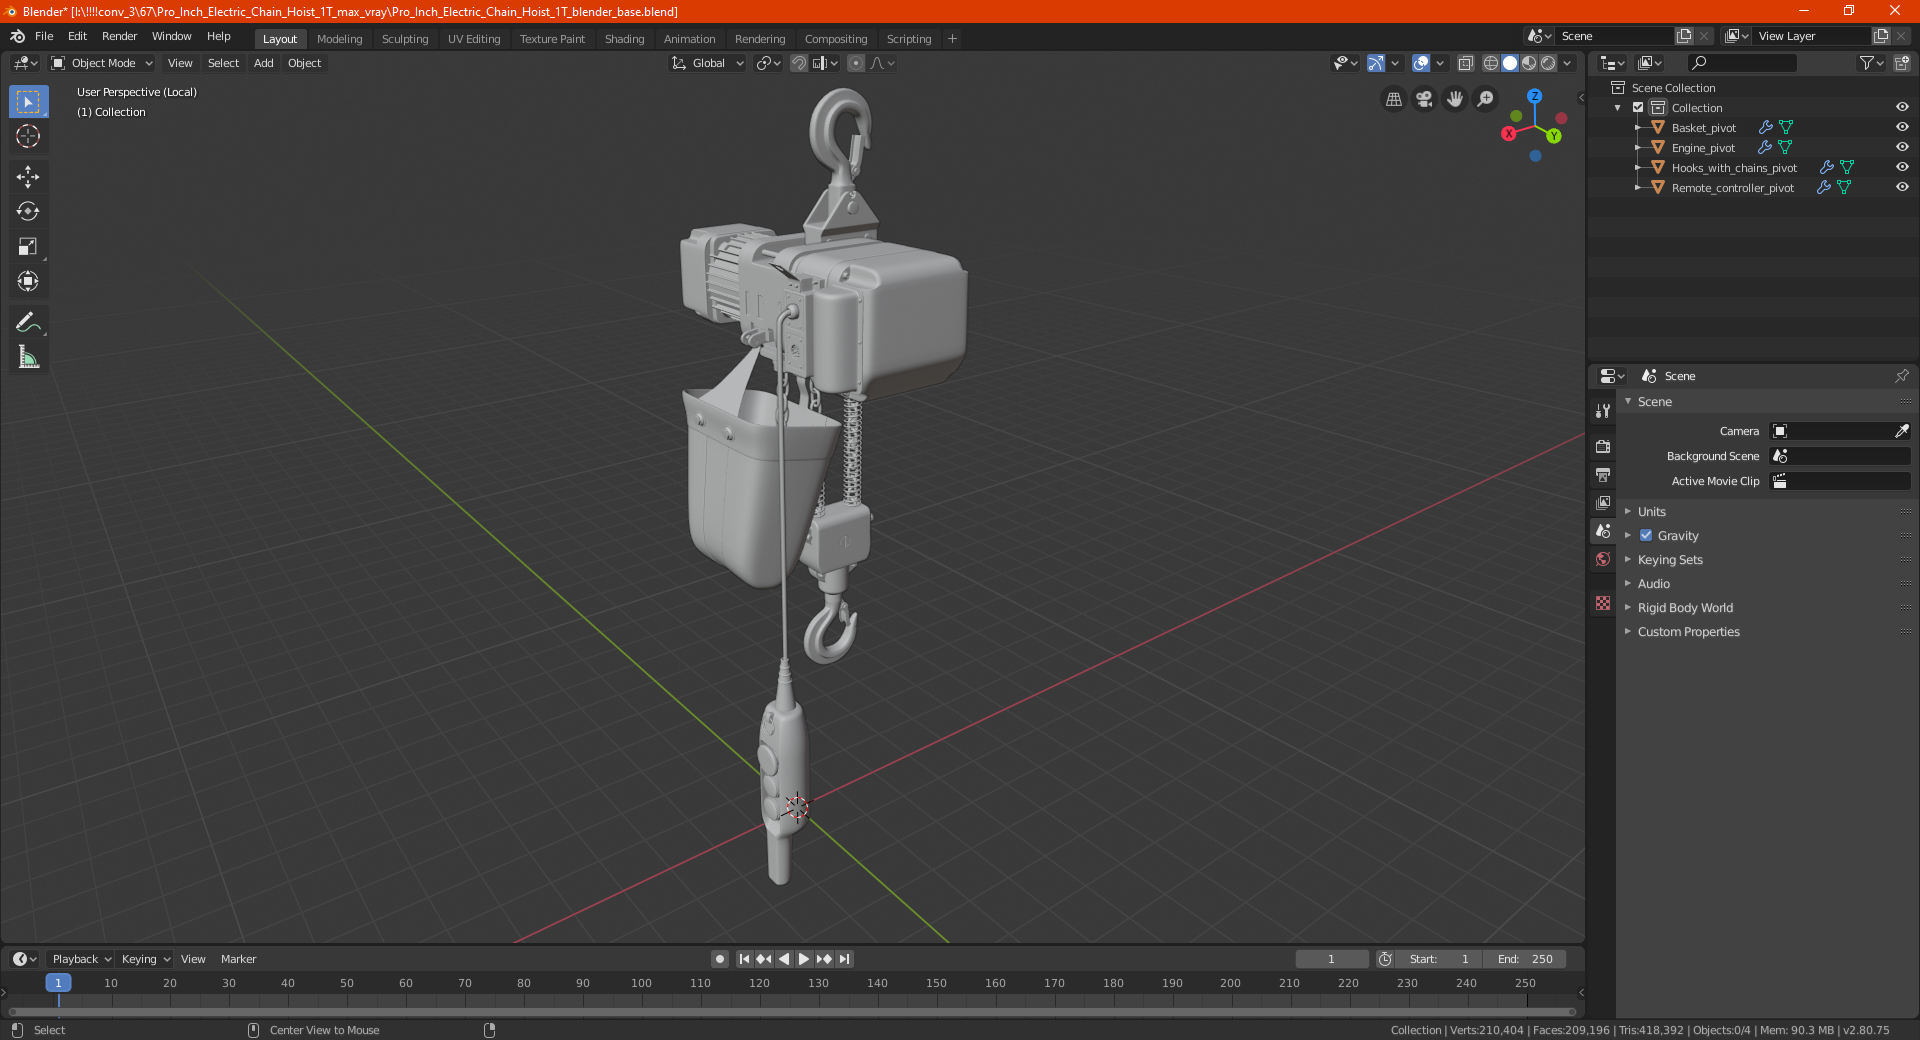Open the Texture properties tab icon
This screenshot has height=1040, width=1920.
pyautogui.click(x=1603, y=603)
